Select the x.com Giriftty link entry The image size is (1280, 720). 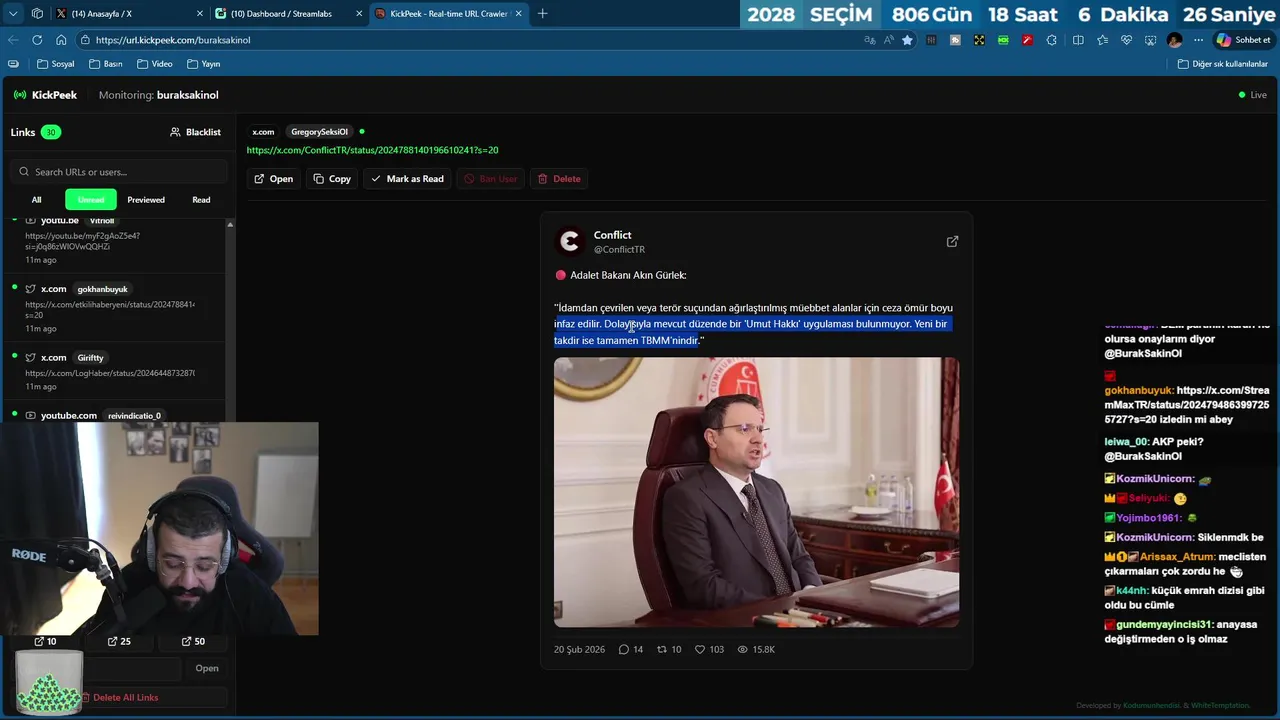[115, 371]
